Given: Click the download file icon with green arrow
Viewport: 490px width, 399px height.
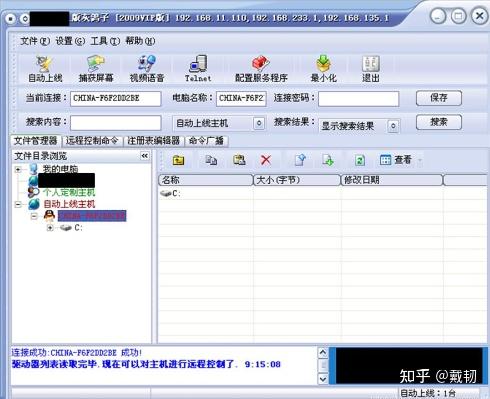Looking at the screenshot, I should (328, 160).
